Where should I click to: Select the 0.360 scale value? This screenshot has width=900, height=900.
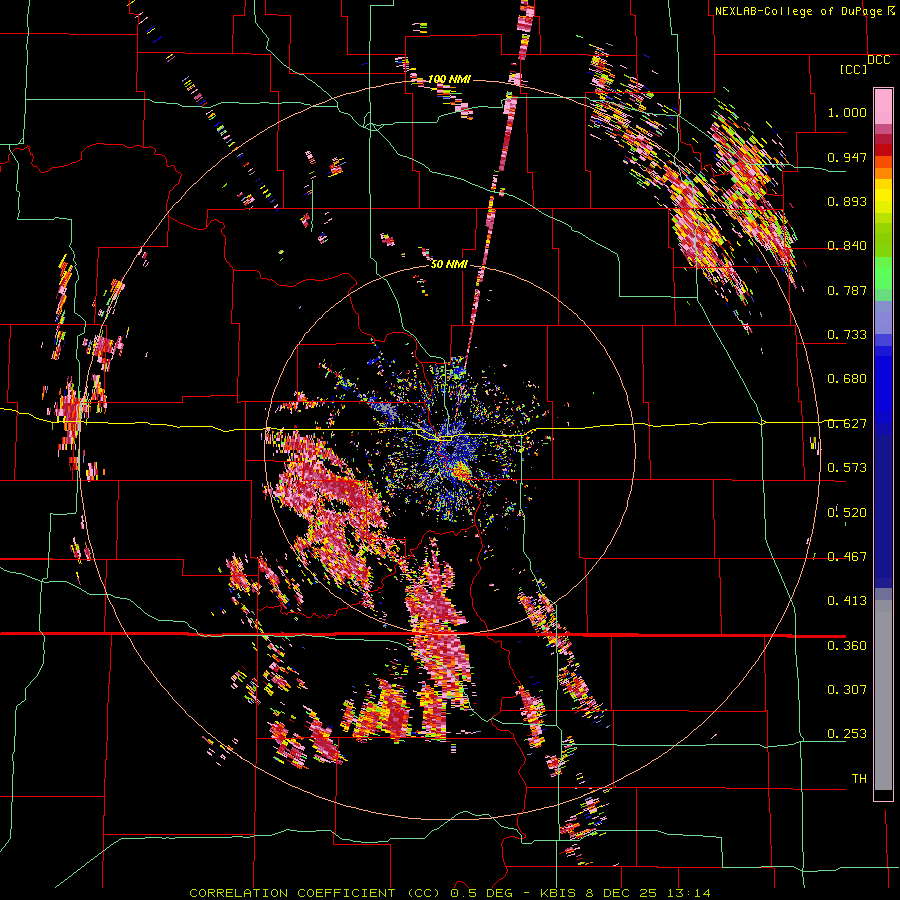[x=847, y=645]
